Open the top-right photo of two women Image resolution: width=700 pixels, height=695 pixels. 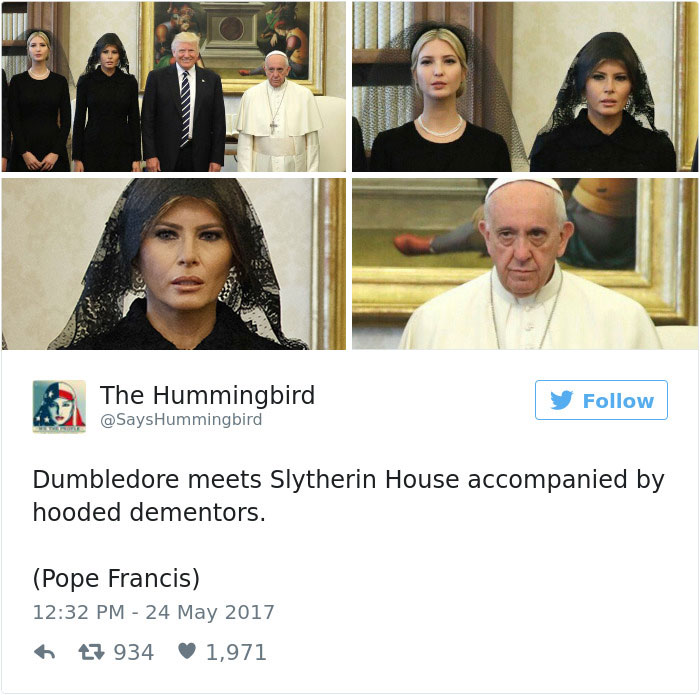pos(525,87)
